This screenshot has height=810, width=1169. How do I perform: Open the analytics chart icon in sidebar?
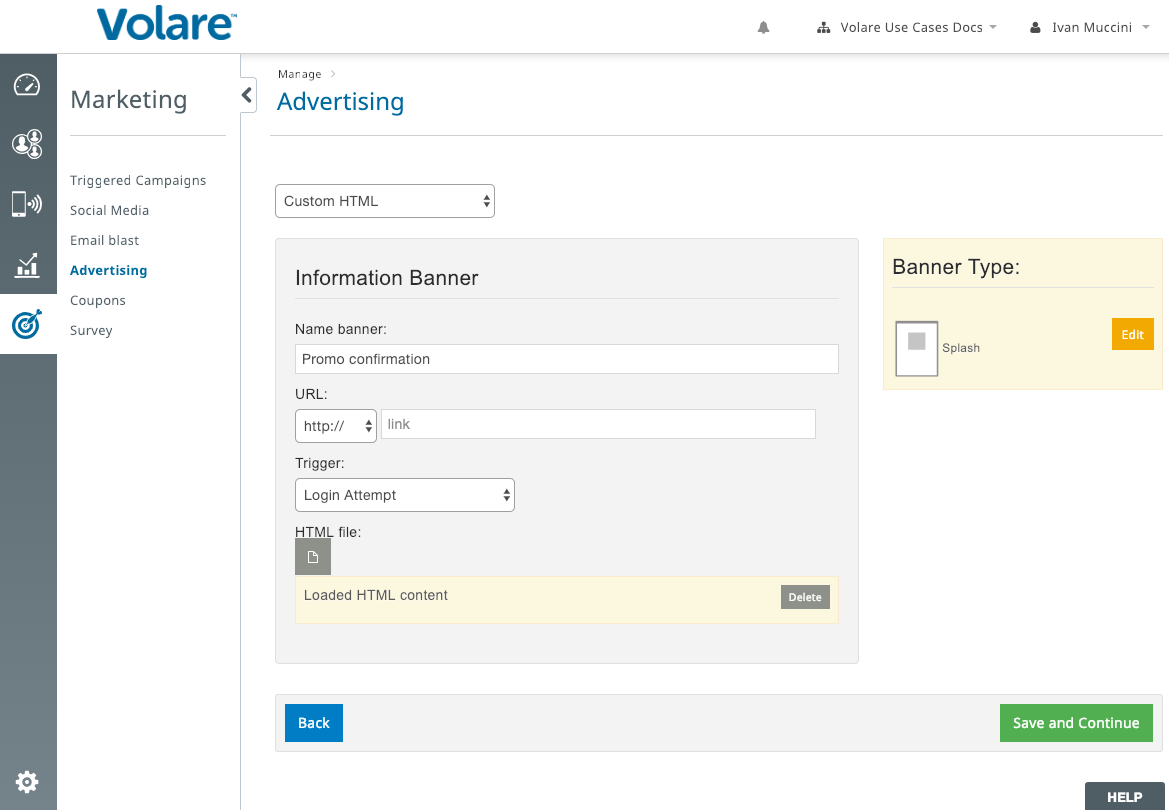coord(28,265)
